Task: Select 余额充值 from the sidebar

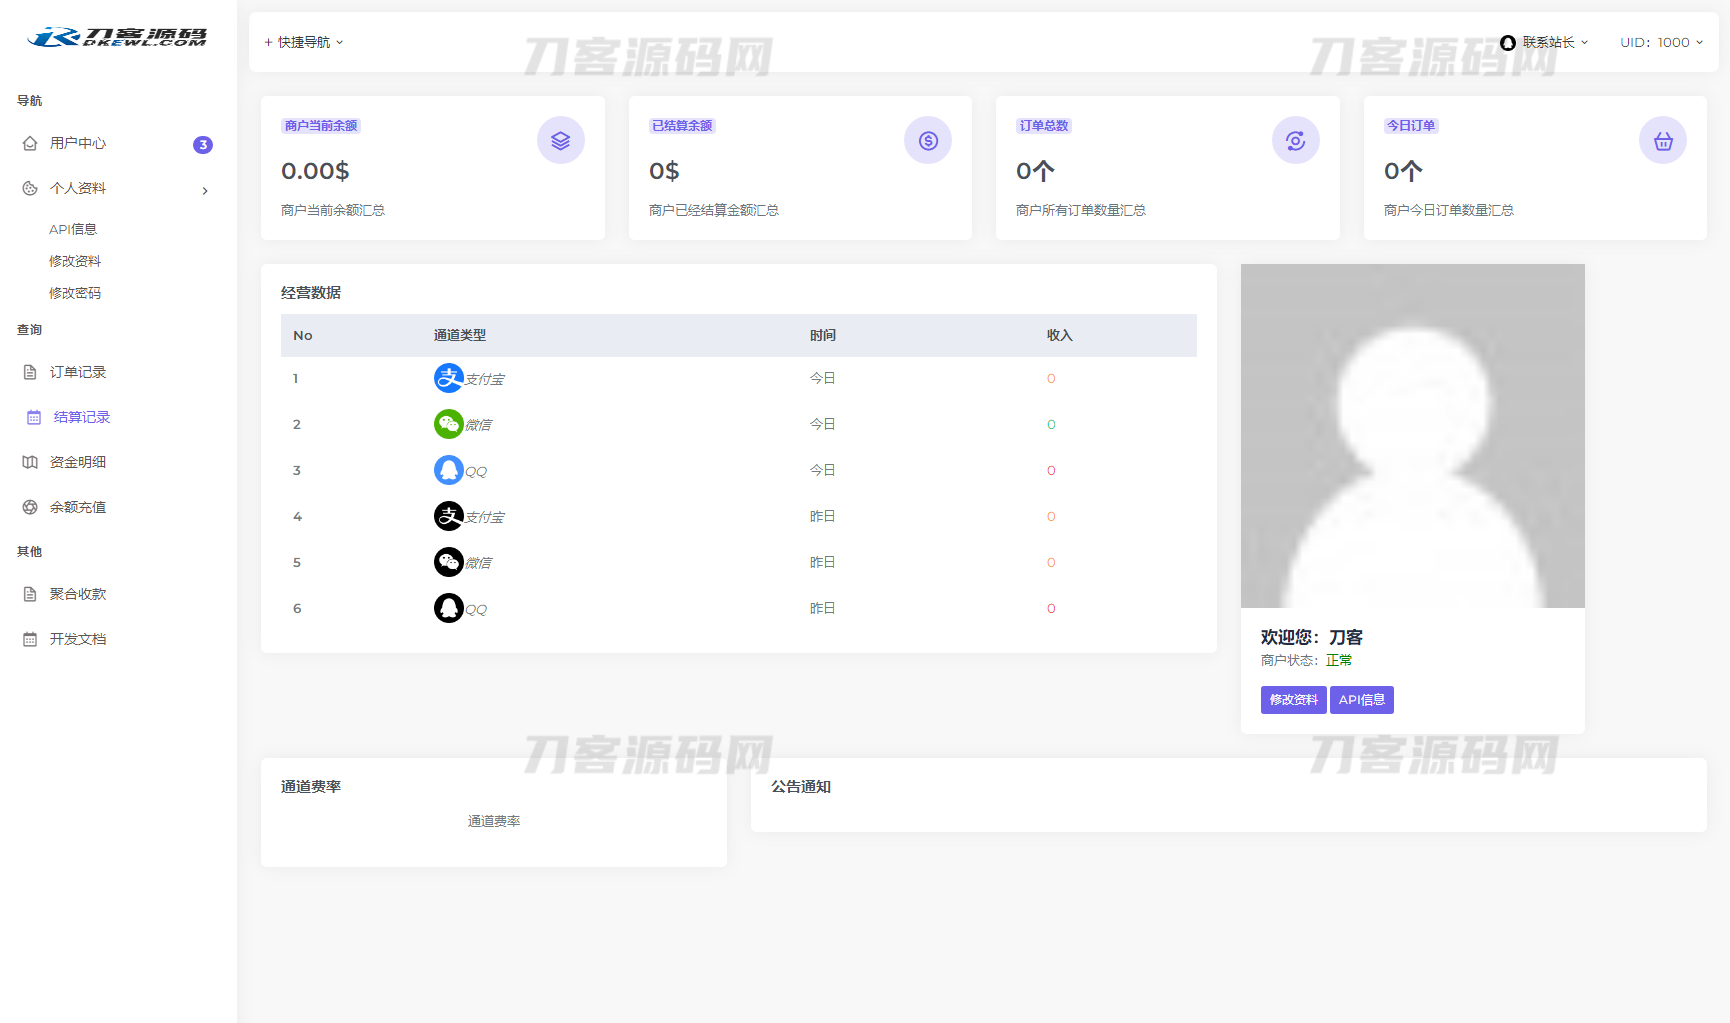Action: pos(78,507)
